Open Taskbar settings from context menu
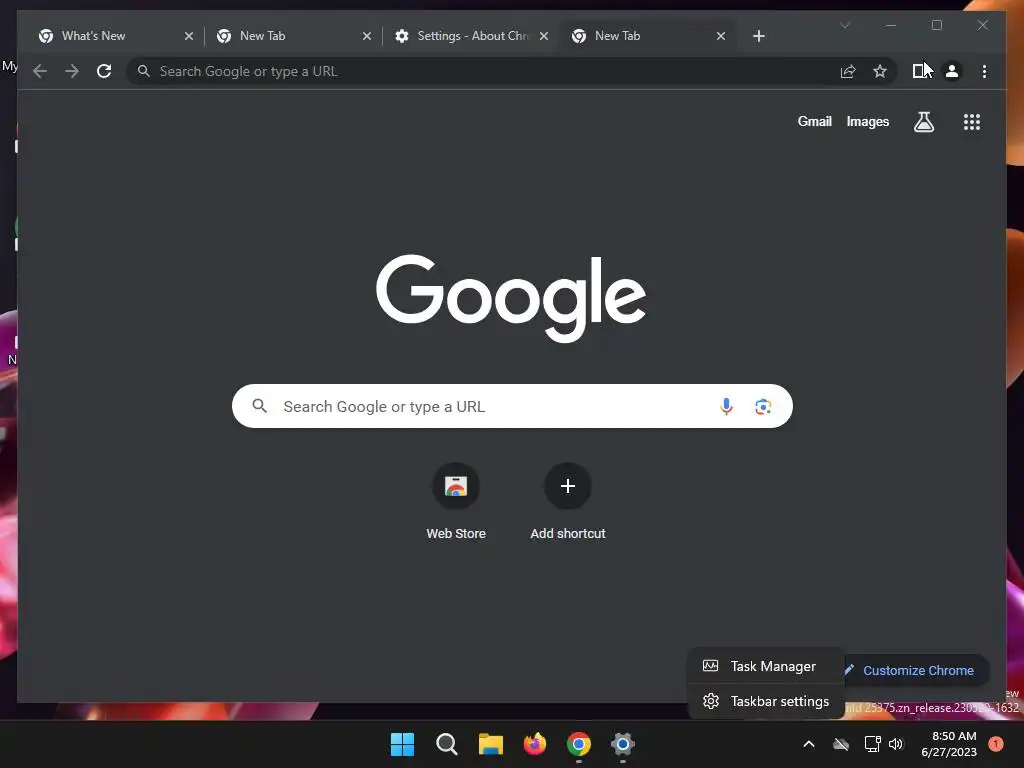1024x768 pixels. pos(766,701)
